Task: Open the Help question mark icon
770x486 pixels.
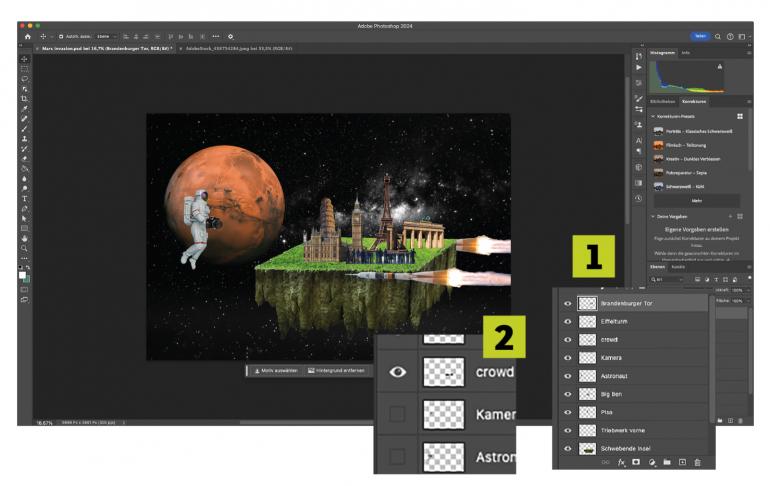Action: tap(730, 36)
